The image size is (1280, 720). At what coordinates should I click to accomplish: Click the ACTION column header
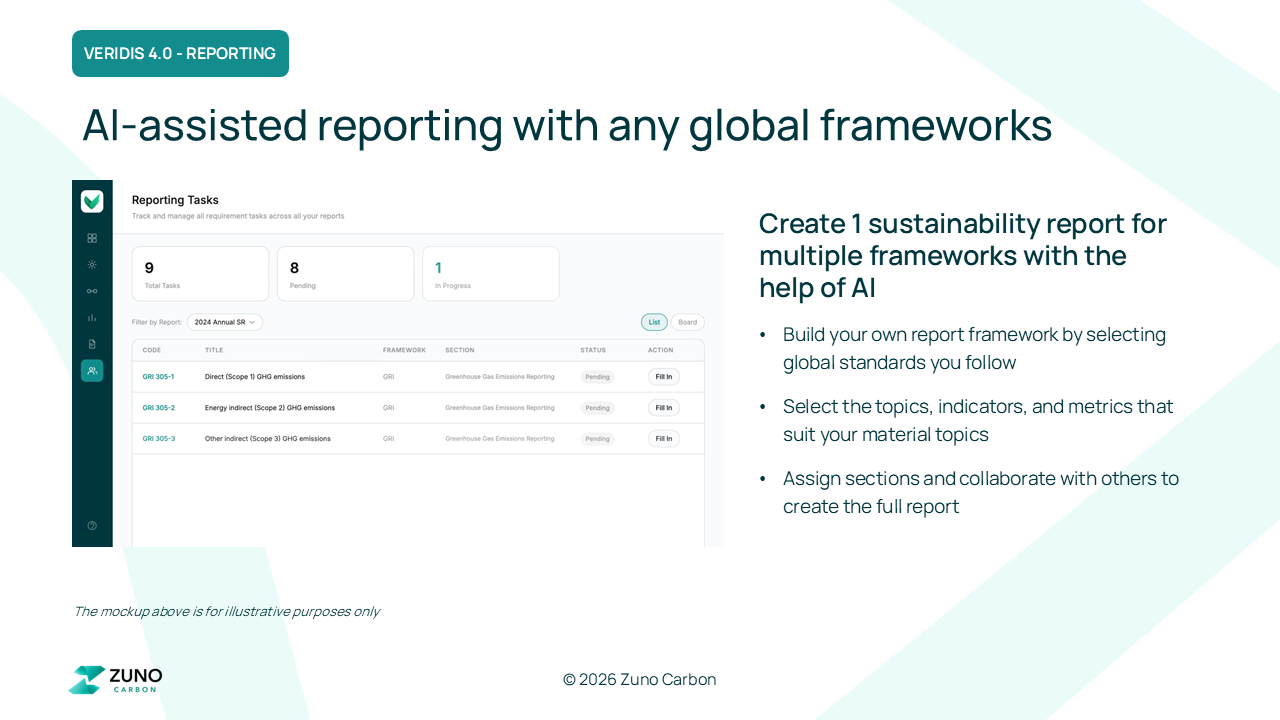click(x=661, y=350)
